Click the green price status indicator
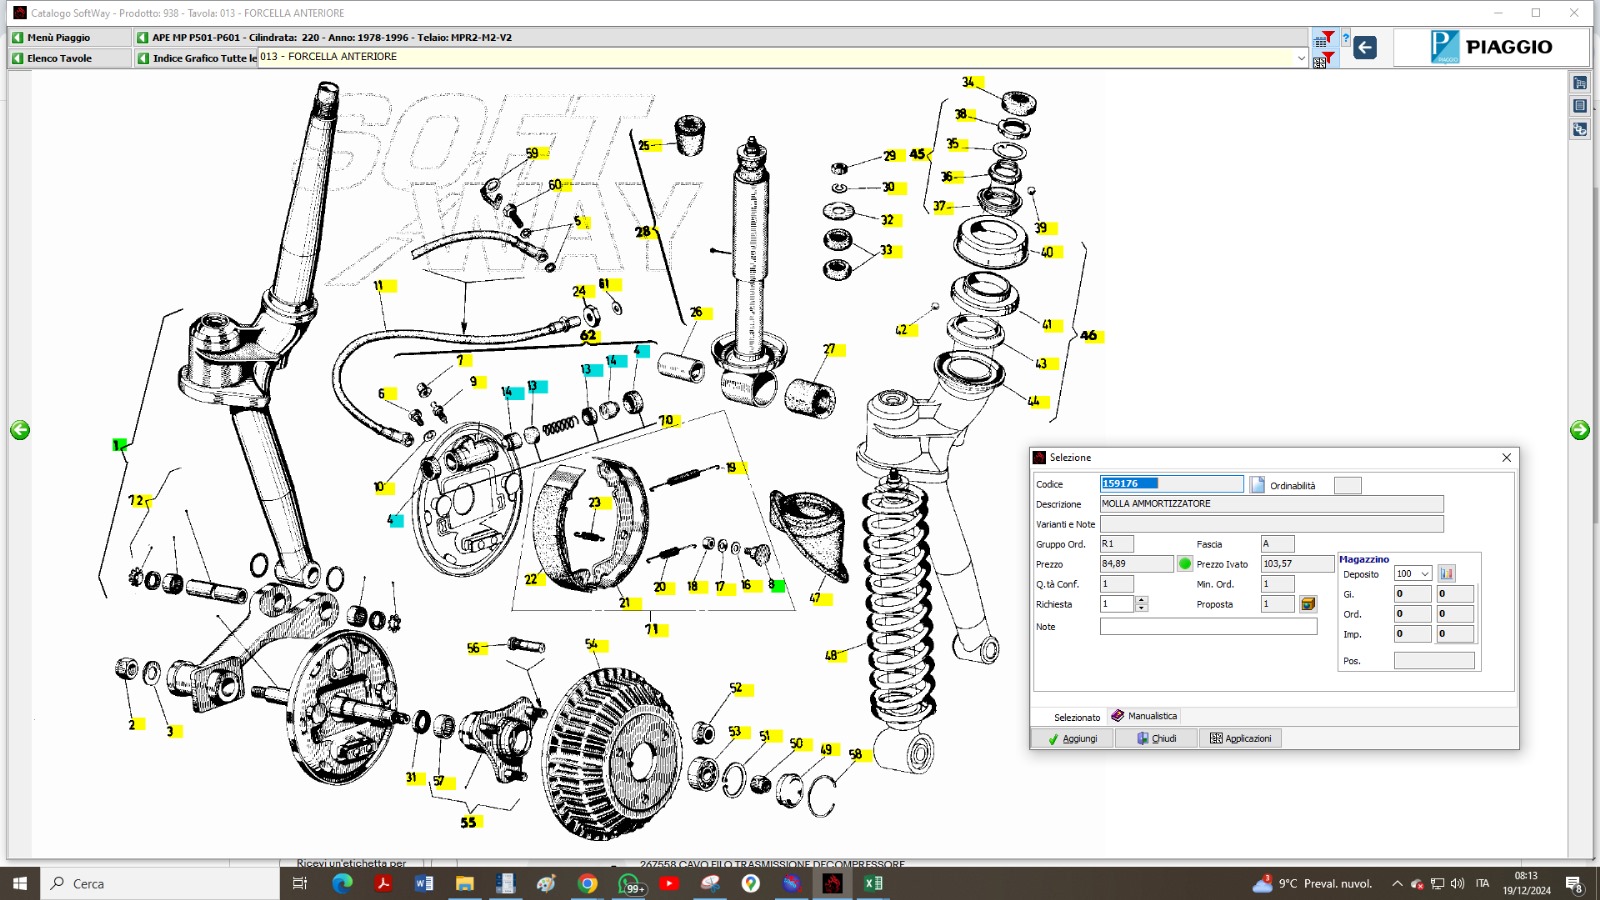The width and height of the screenshot is (1600, 900). [1185, 564]
